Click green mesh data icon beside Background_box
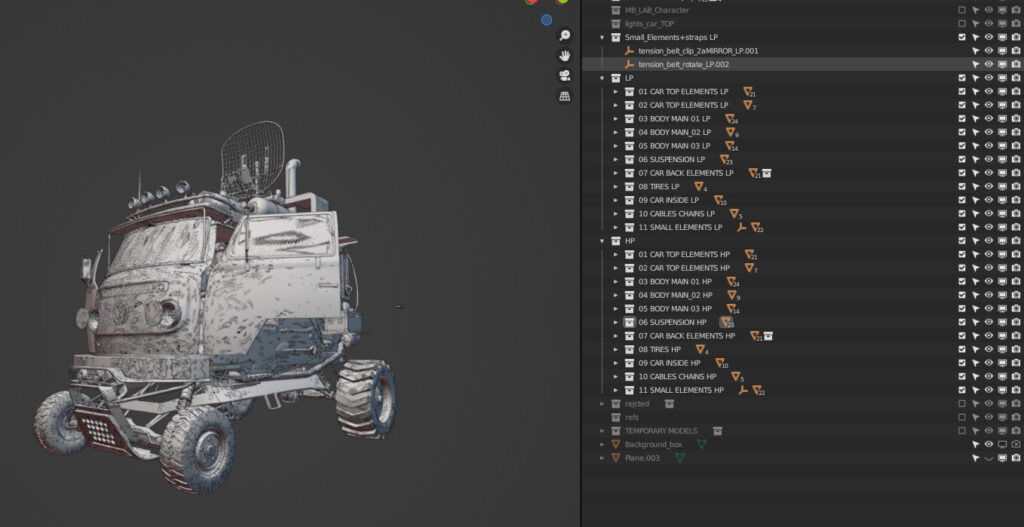This screenshot has width=1024, height=527. pos(701,444)
